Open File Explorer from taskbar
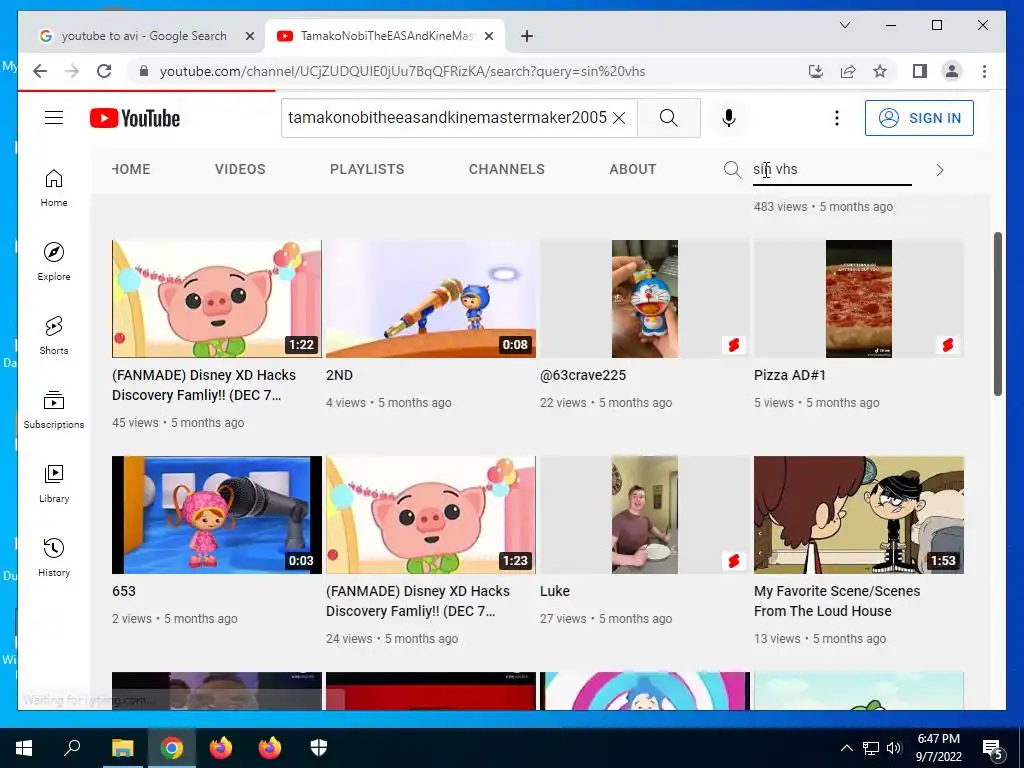 pos(122,748)
